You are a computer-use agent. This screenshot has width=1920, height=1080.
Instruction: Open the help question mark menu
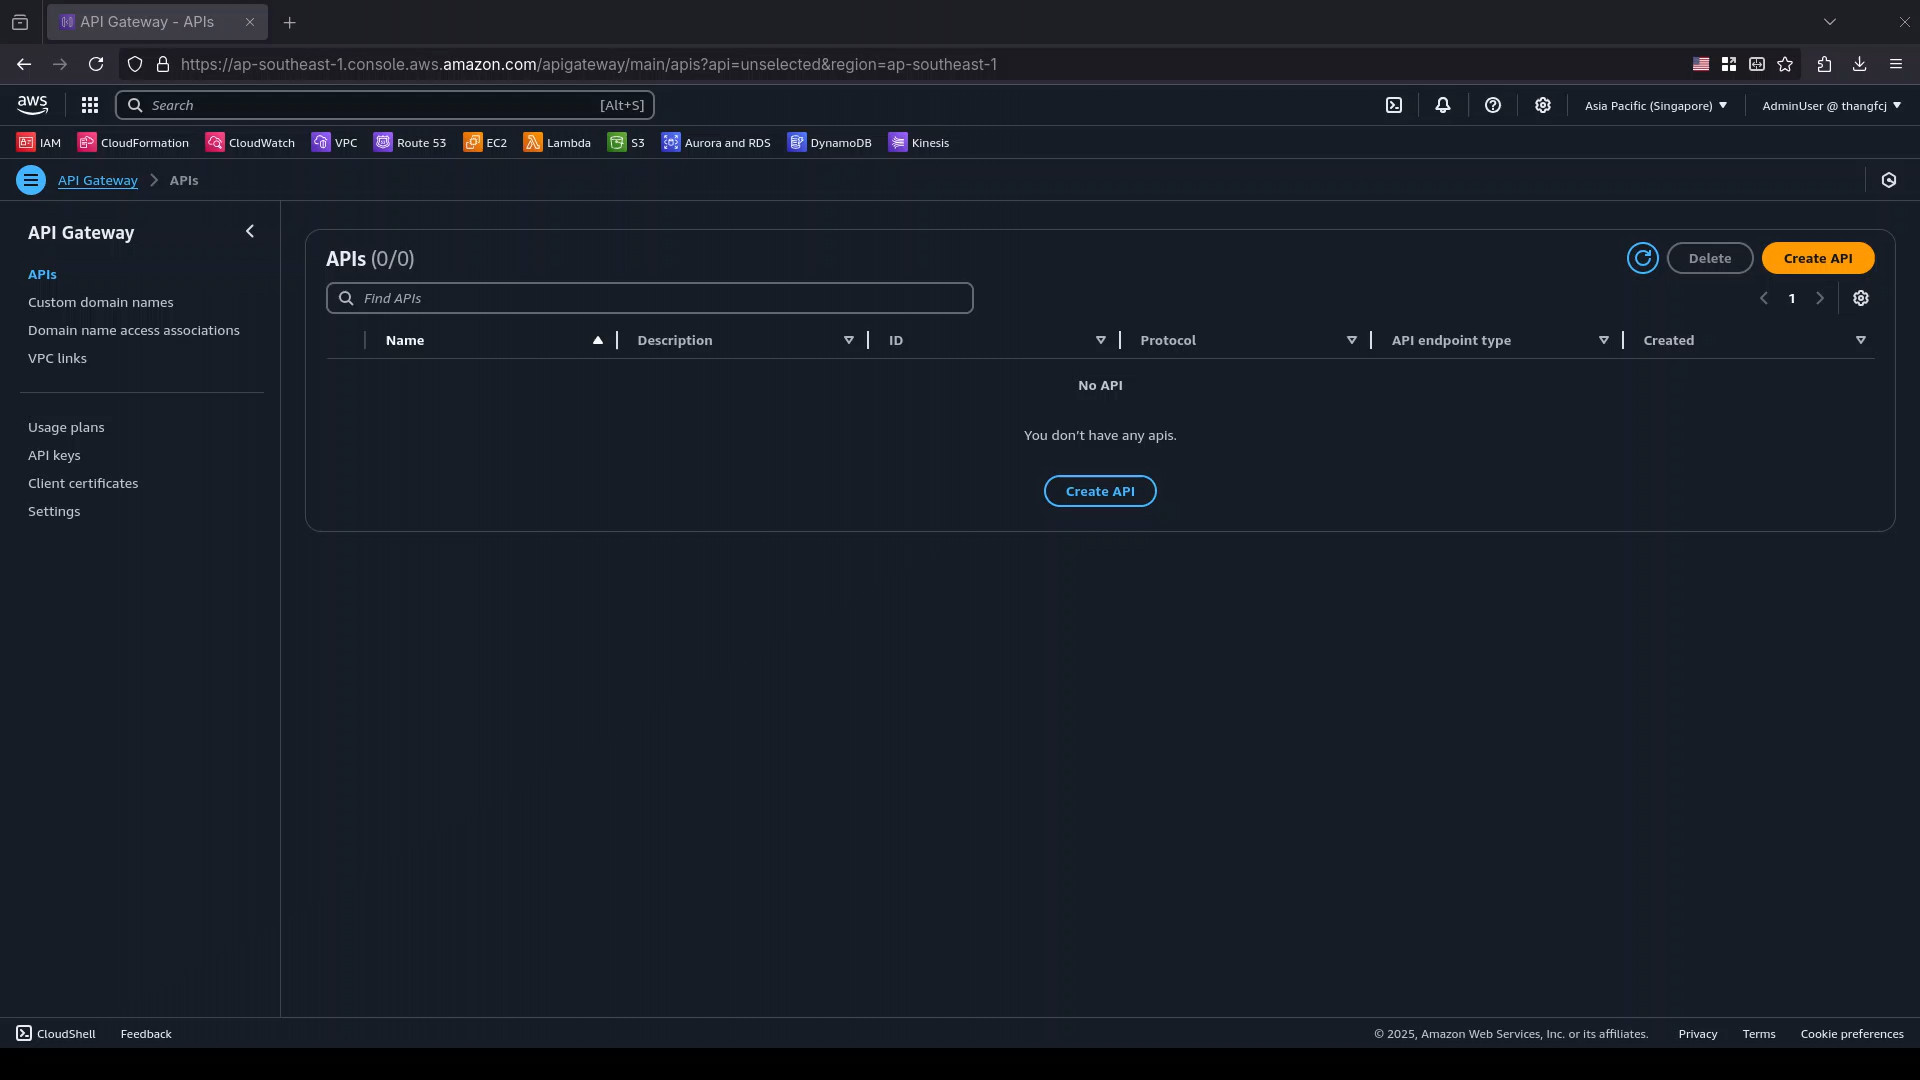[x=1493, y=105]
